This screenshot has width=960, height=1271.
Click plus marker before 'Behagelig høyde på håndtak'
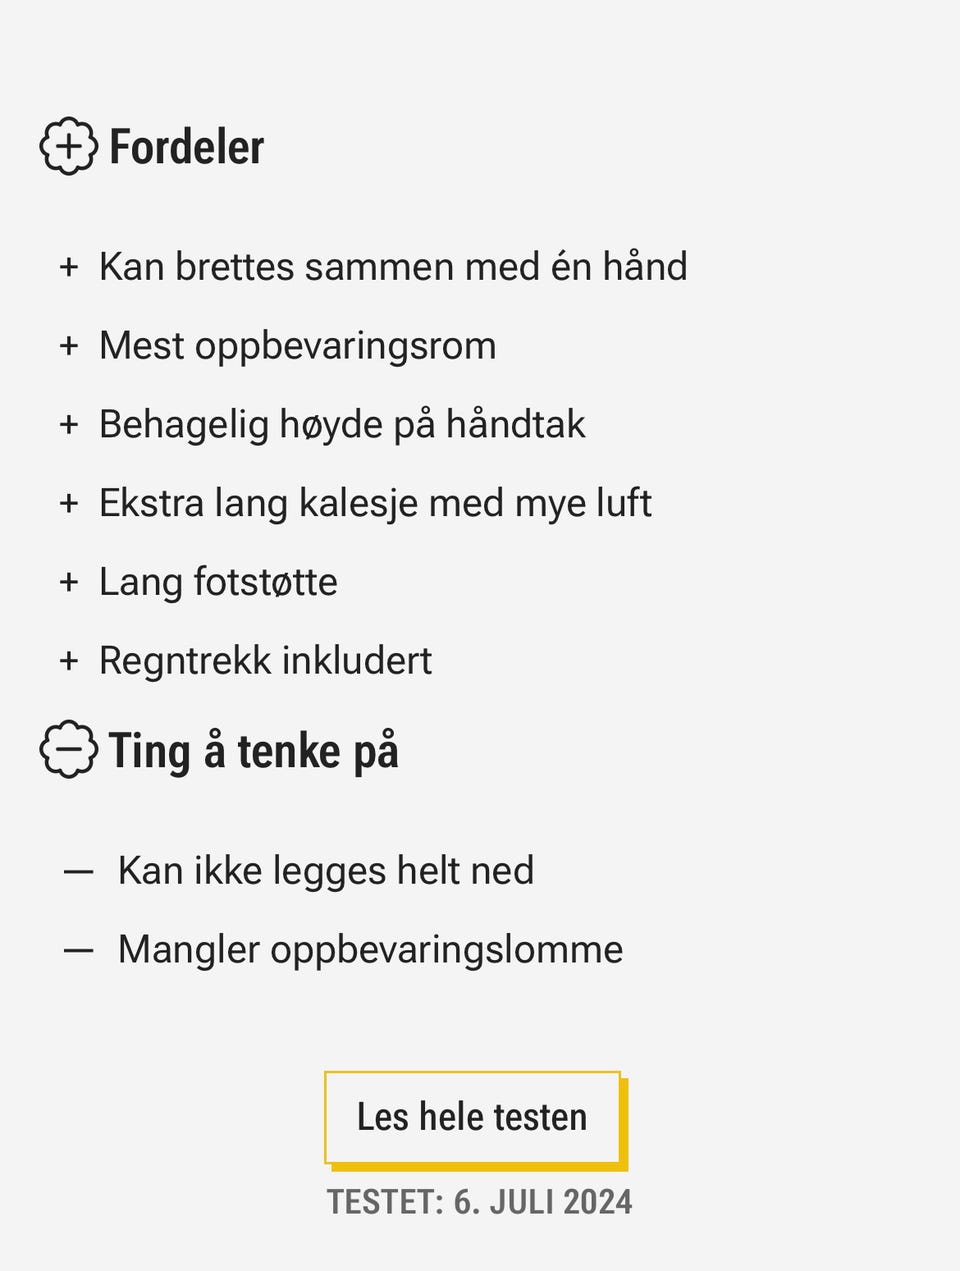(69, 425)
